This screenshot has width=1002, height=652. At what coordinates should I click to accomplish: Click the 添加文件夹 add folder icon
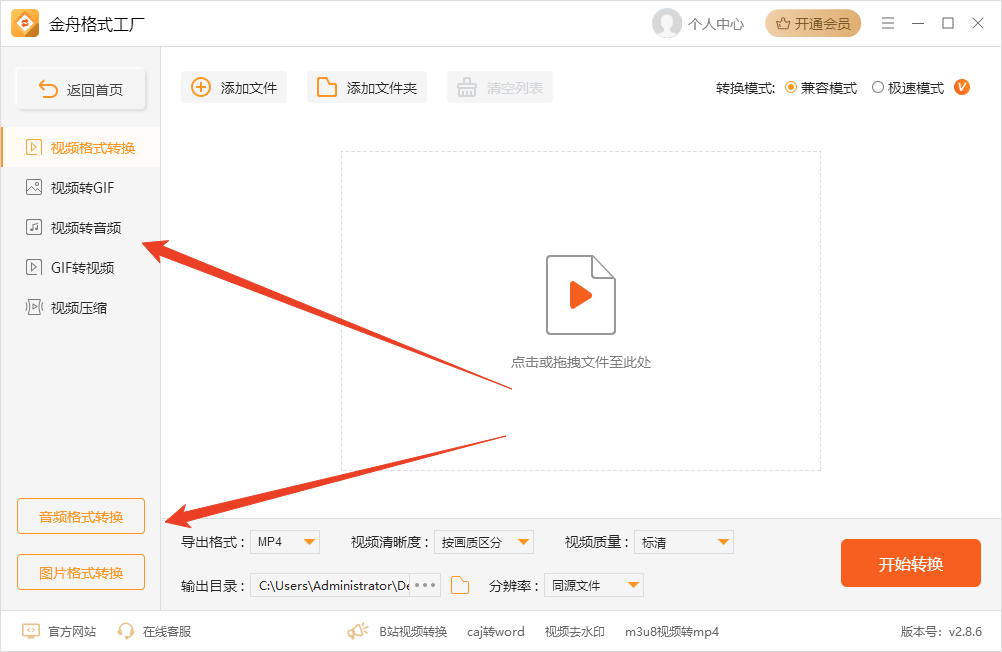coord(325,87)
